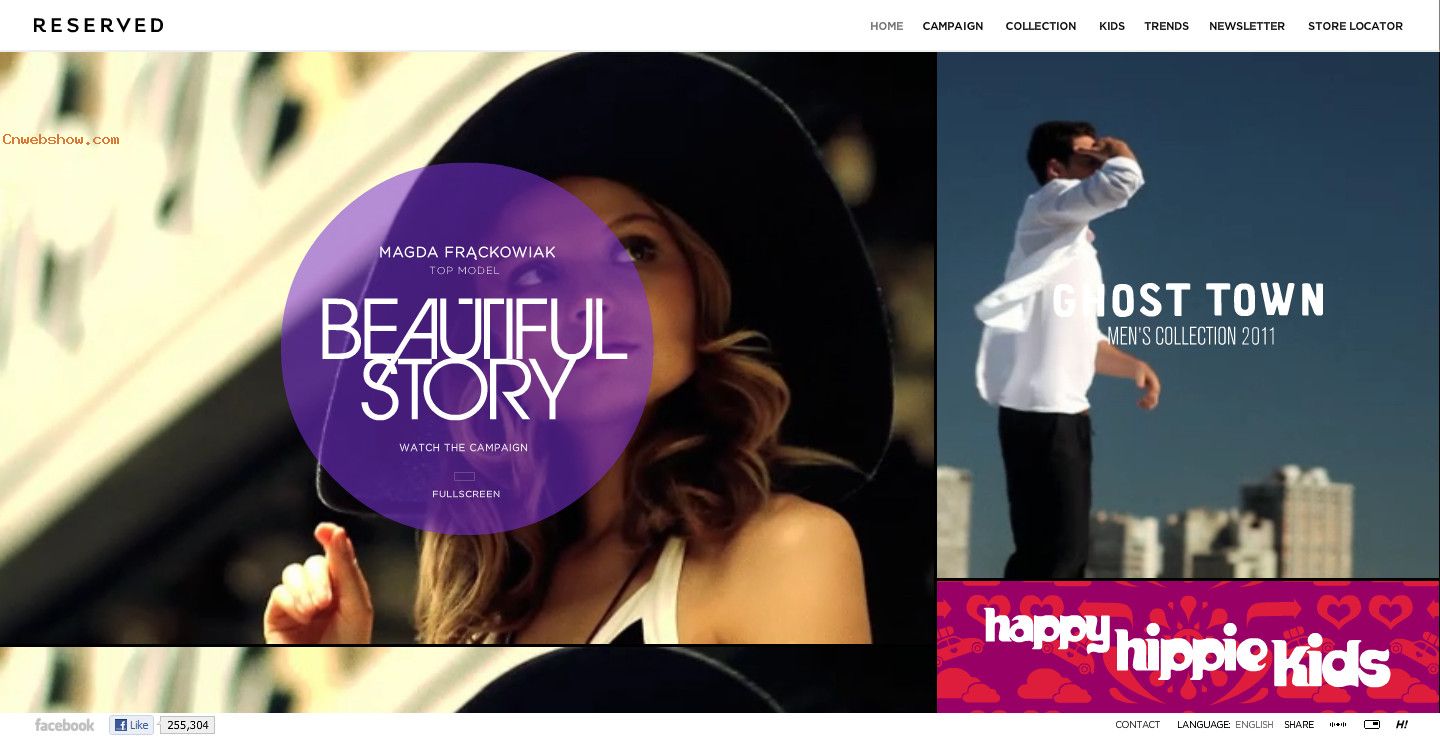Click the faded facebook logo in footer

tap(64, 725)
